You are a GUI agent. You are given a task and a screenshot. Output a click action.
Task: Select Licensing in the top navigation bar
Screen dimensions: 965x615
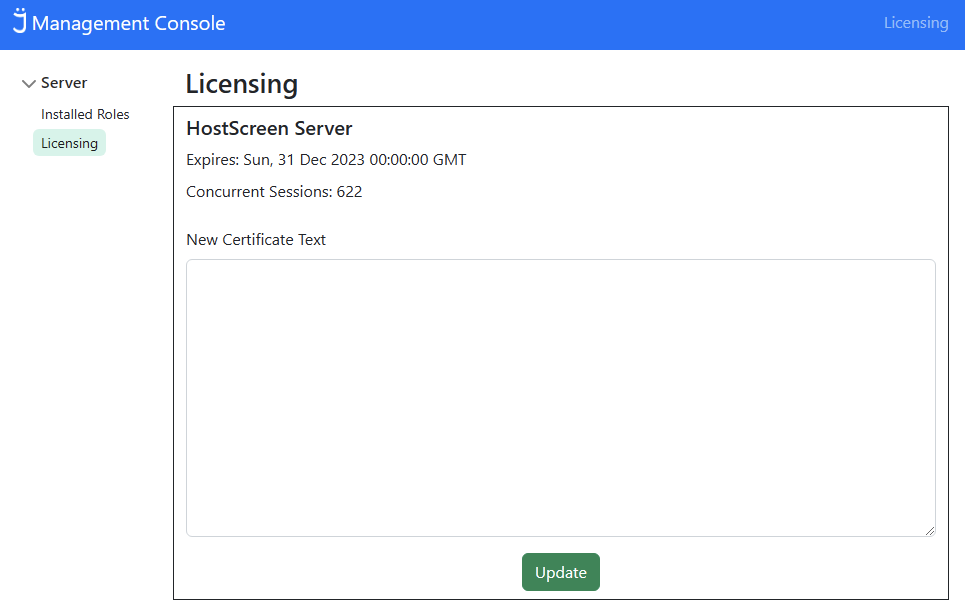click(916, 22)
